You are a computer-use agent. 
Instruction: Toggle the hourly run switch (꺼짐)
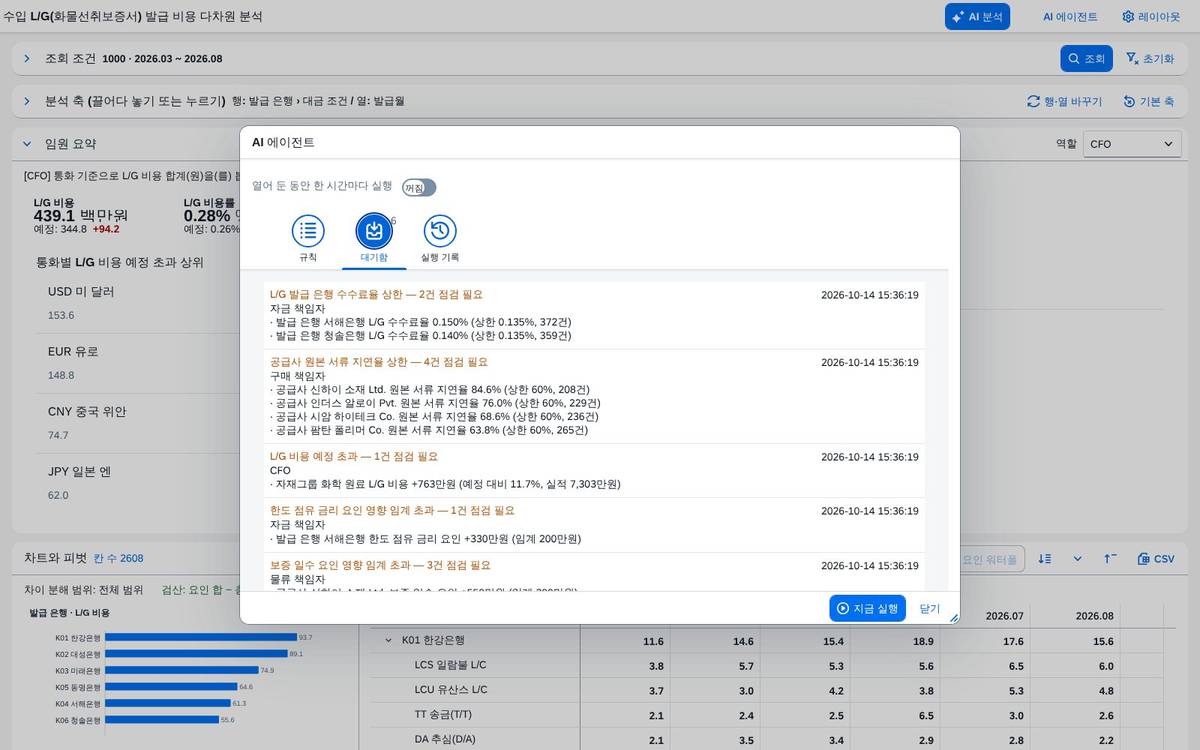(419, 187)
